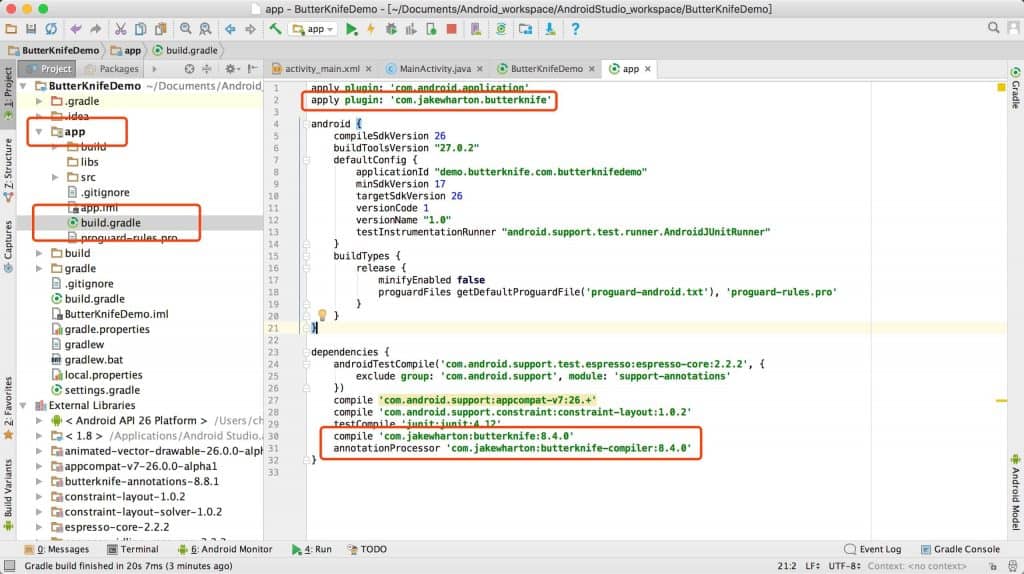Open the TODO tool window
This screenshot has height=574, width=1024.
367,549
